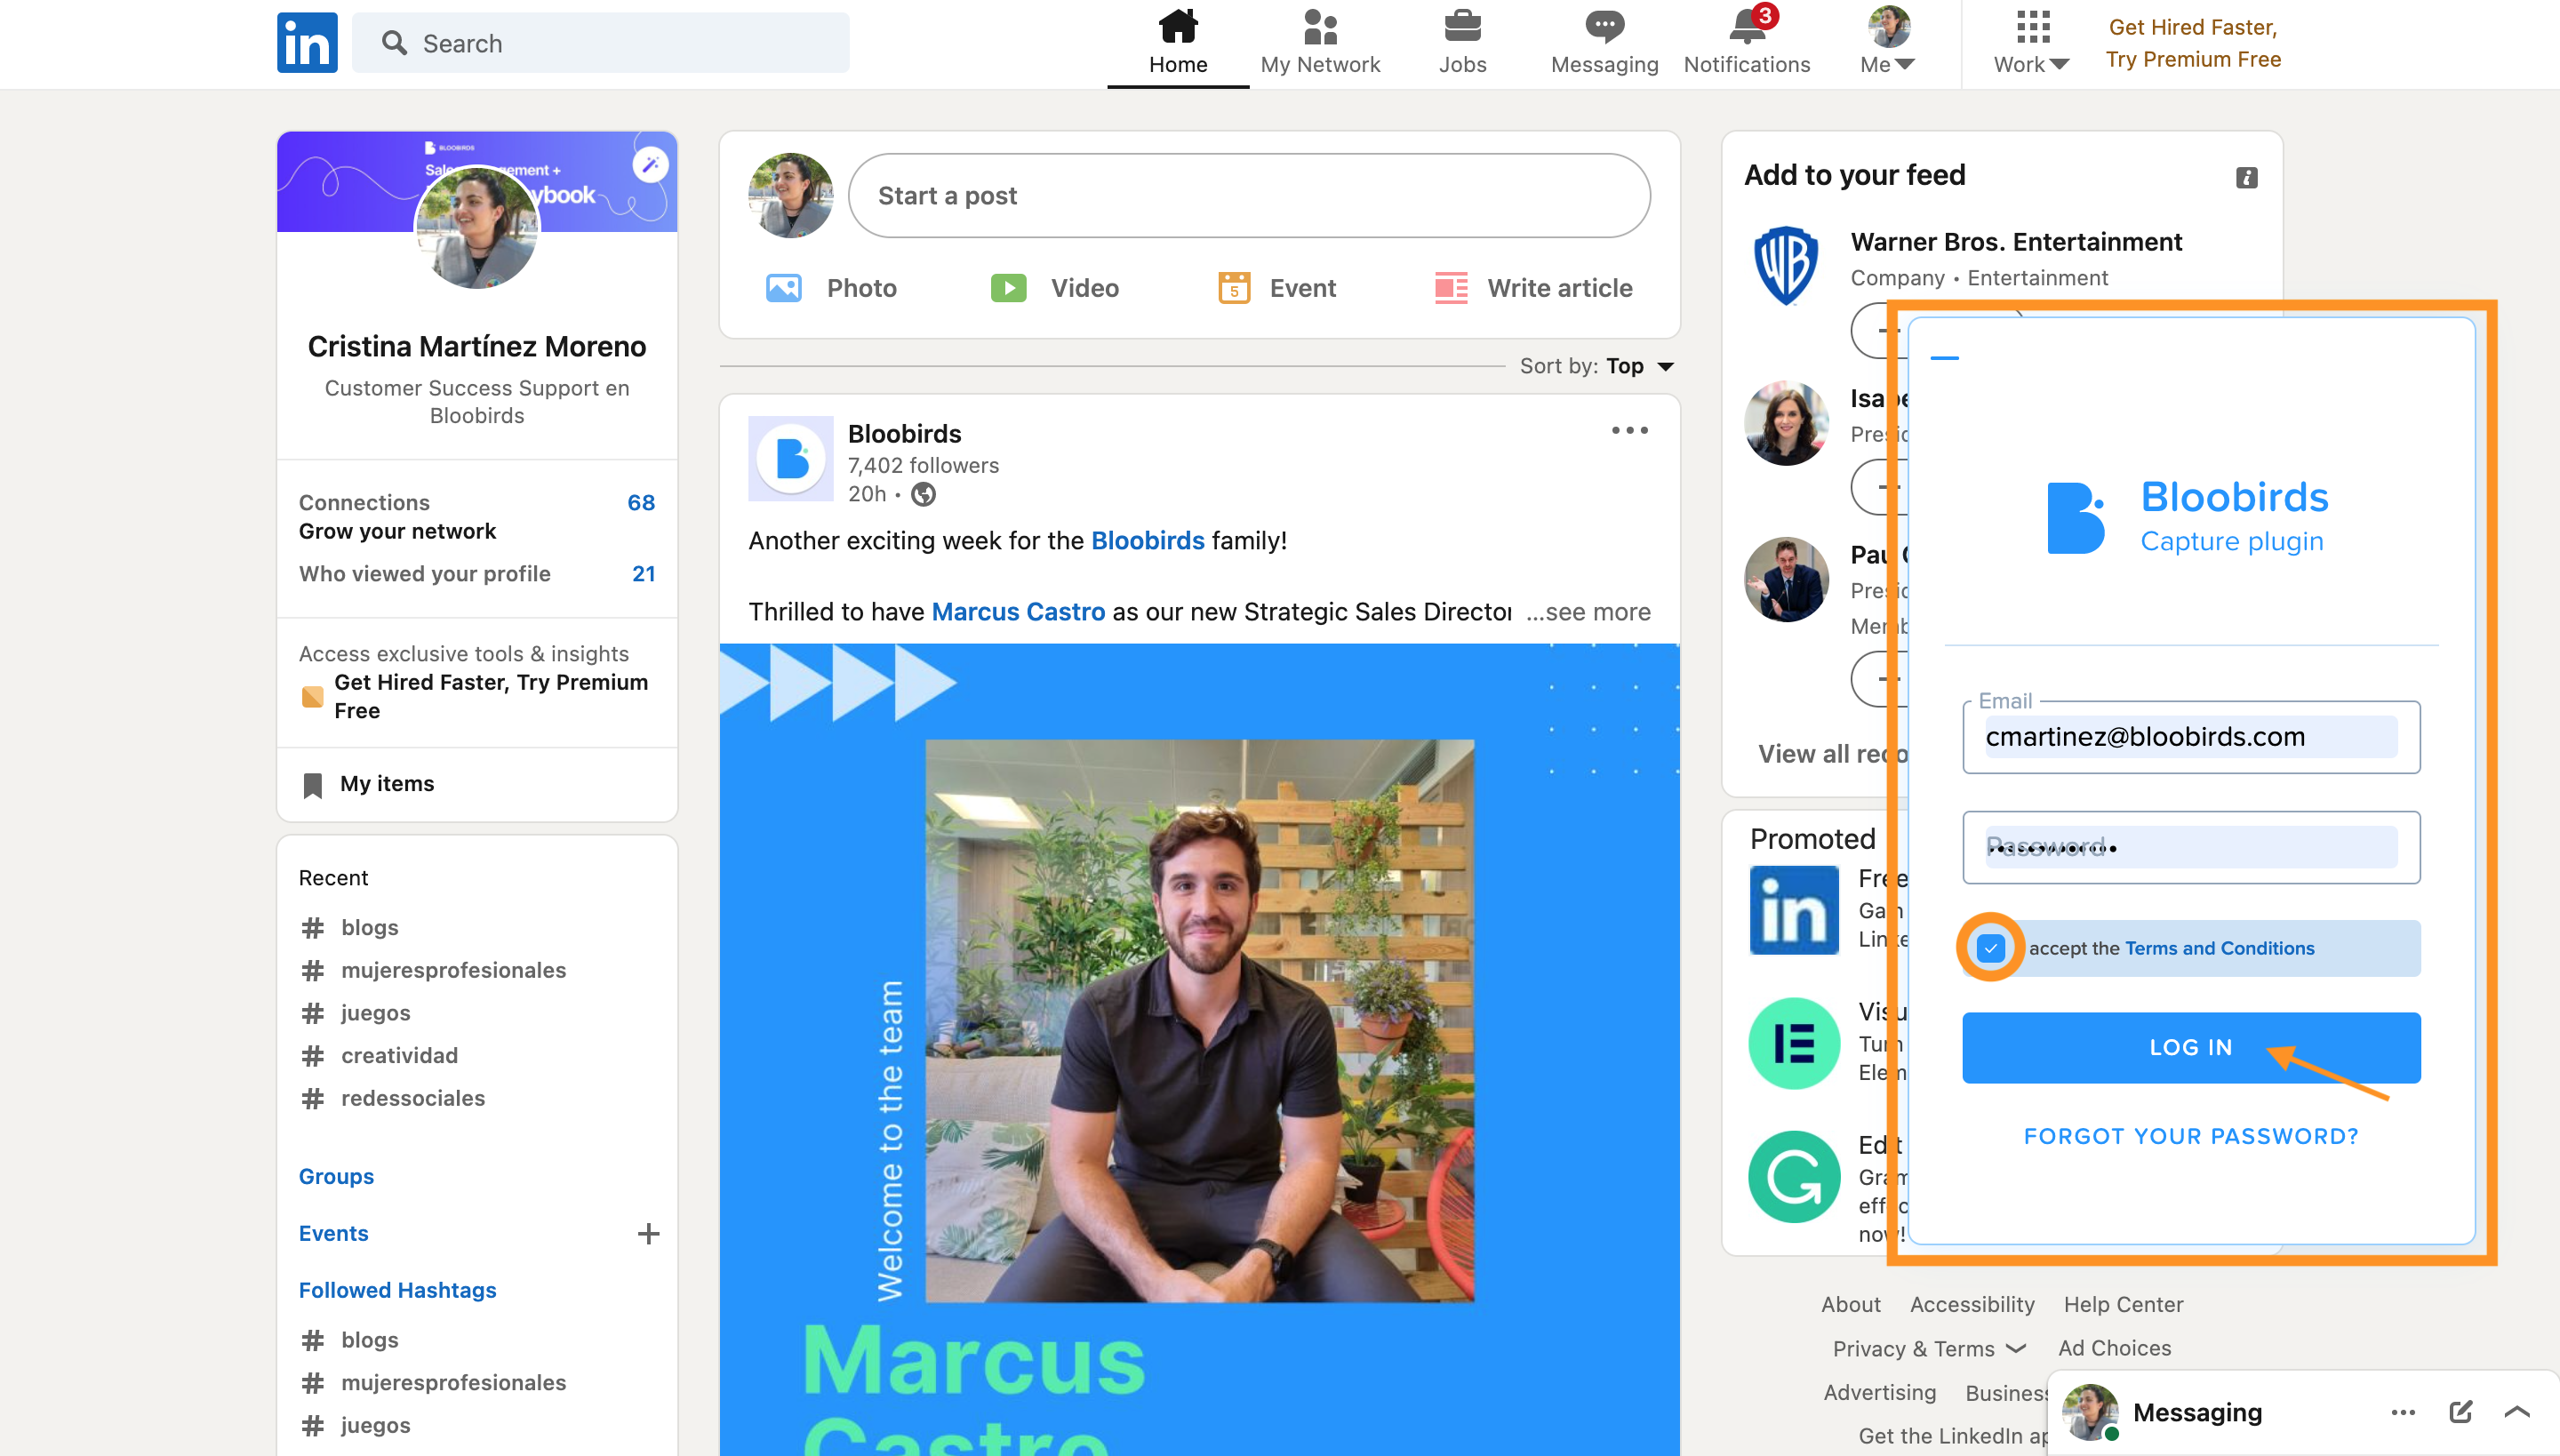Open Cristina Martínez Moreno profile photo
2560x1456 pixels.
tap(477, 227)
